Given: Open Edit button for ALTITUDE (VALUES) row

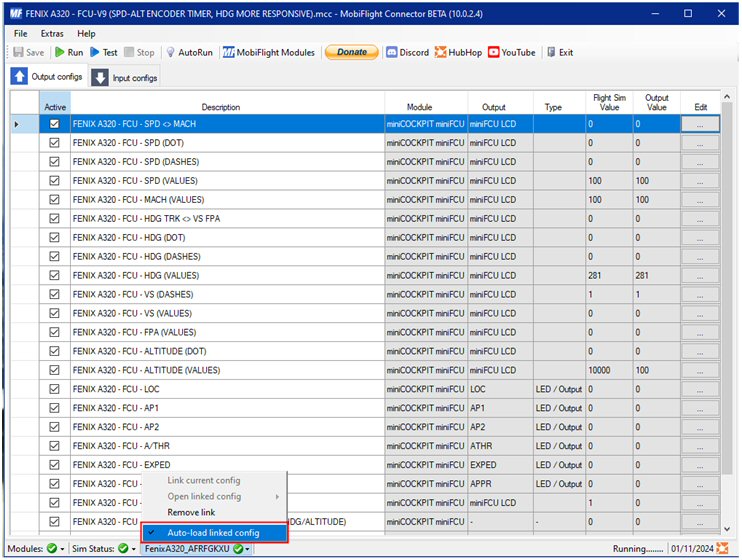Looking at the screenshot, I should click(700, 370).
